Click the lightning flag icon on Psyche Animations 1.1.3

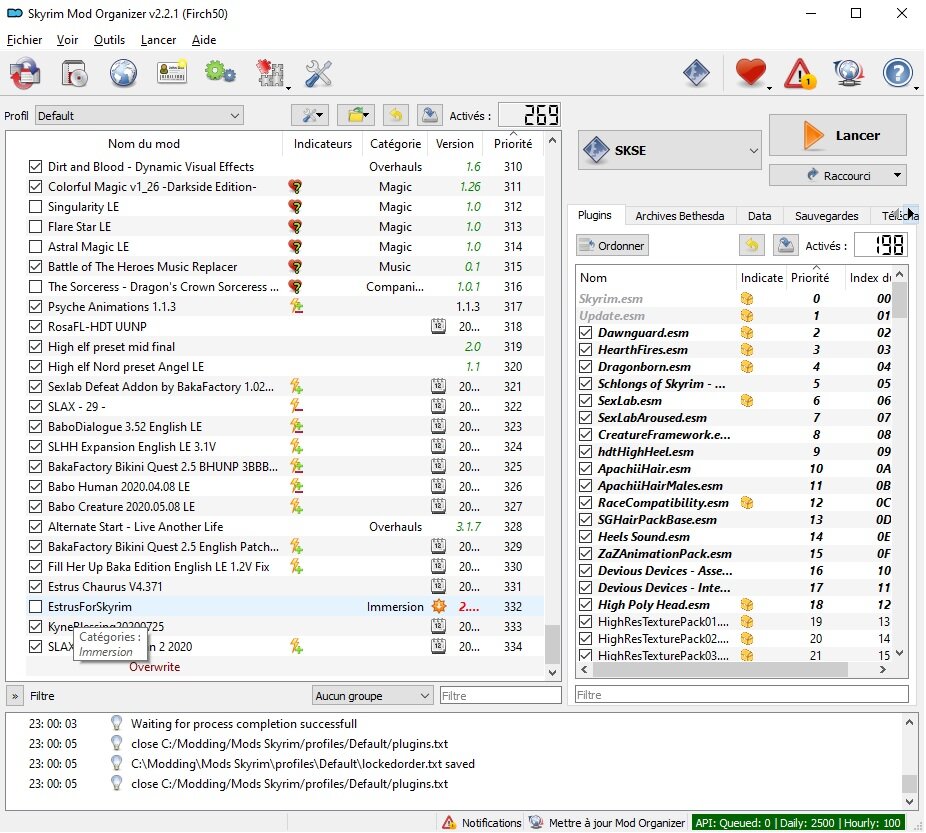click(x=296, y=307)
